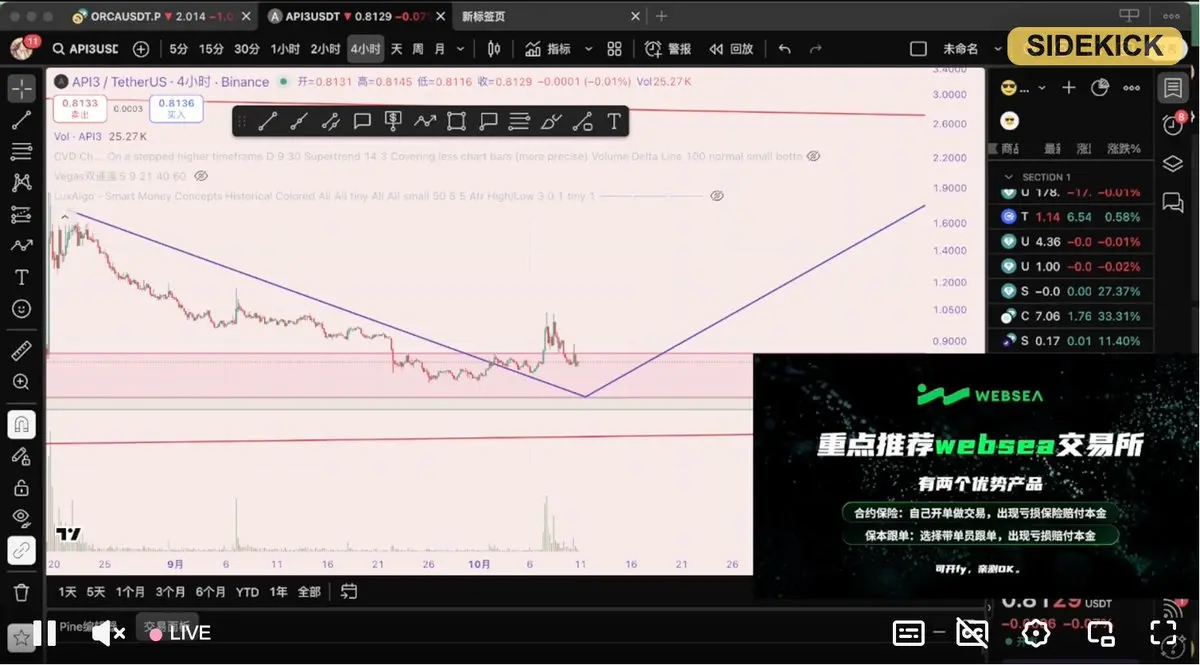The width and height of the screenshot is (1200, 665).
Task: Open the watchlist name dropdown chevron
Action: pos(1043,88)
